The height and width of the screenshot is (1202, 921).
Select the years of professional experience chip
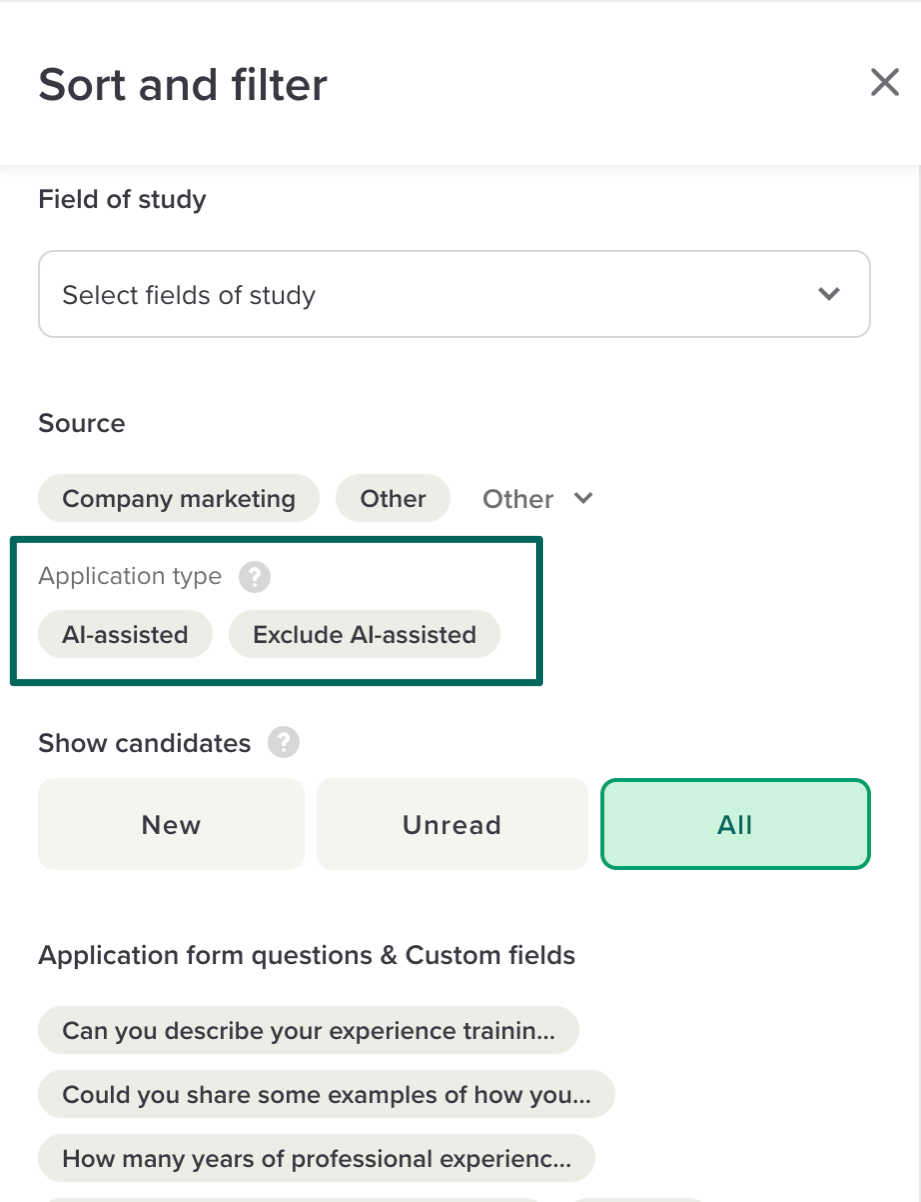(316, 1159)
